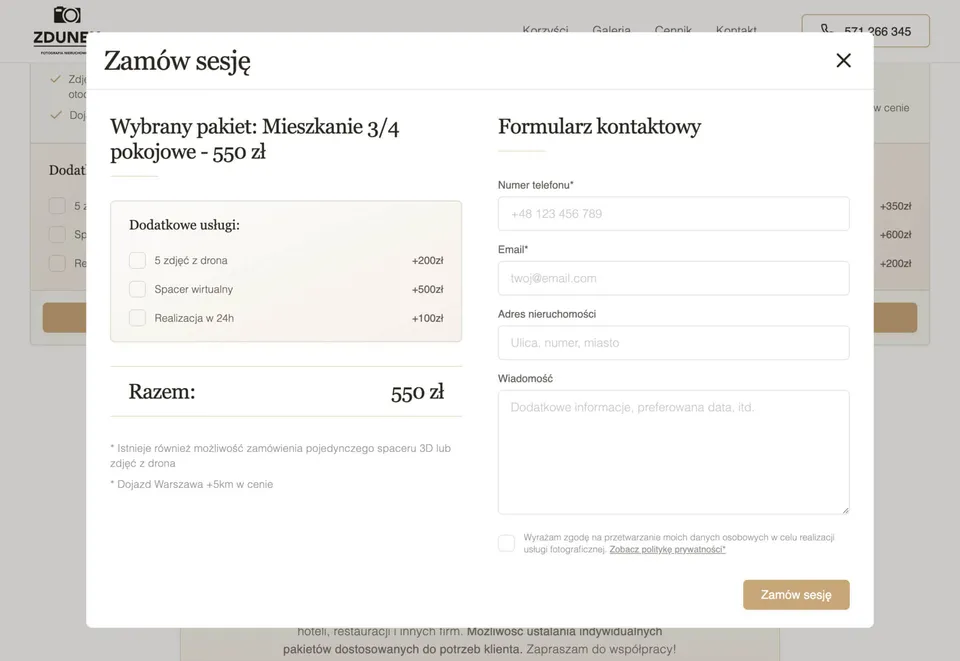Click the Adres nieruchomości field
The image size is (960, 661).
[673, 343]
